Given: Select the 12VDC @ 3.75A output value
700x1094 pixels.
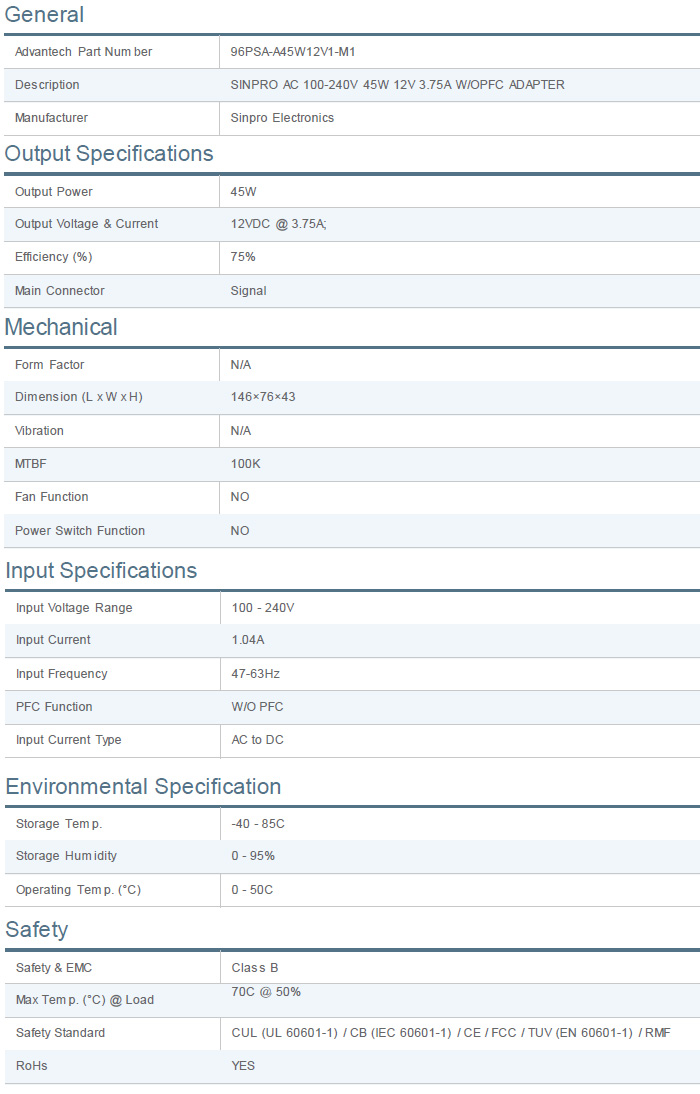Looking at the screenshot, I should coord(278,224).
